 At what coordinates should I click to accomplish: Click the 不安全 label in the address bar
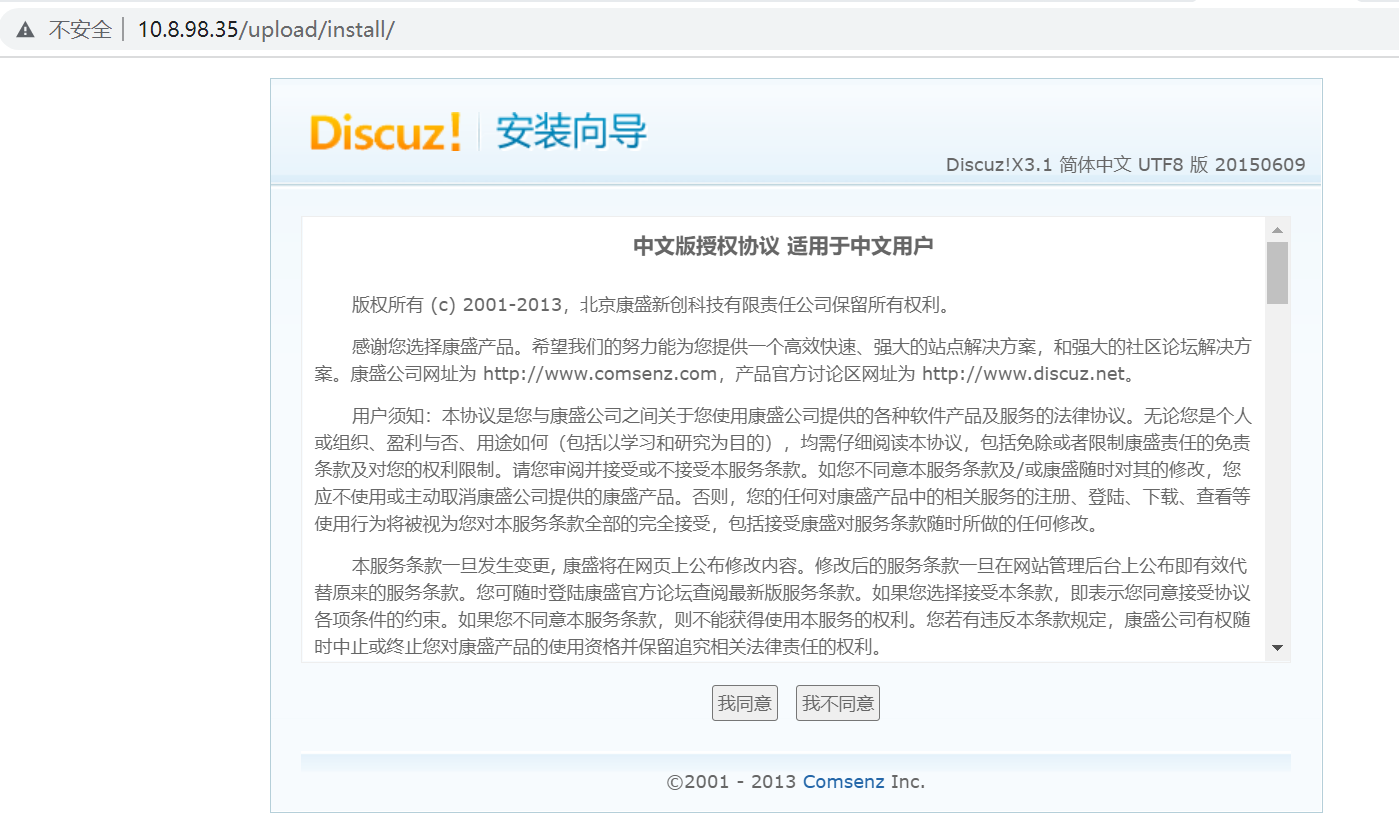pos(80,30)
